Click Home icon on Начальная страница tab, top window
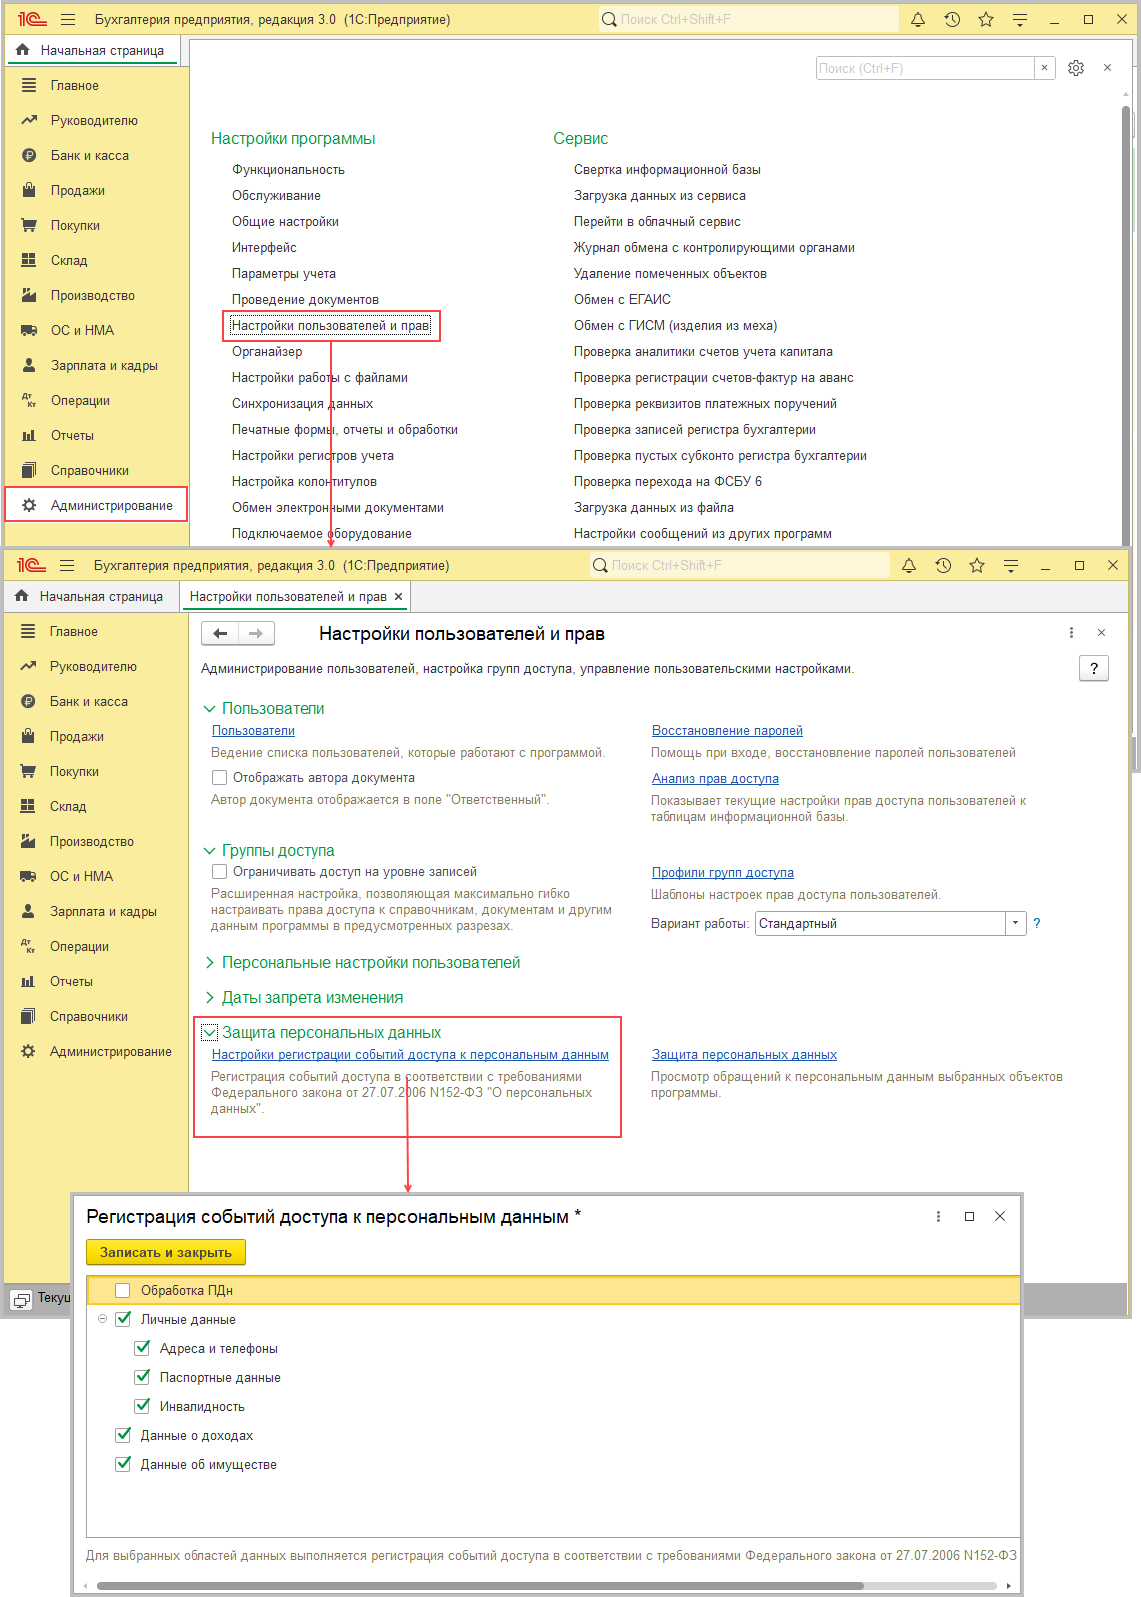The image size is (1141, 1597). click(x=22, y=50)
